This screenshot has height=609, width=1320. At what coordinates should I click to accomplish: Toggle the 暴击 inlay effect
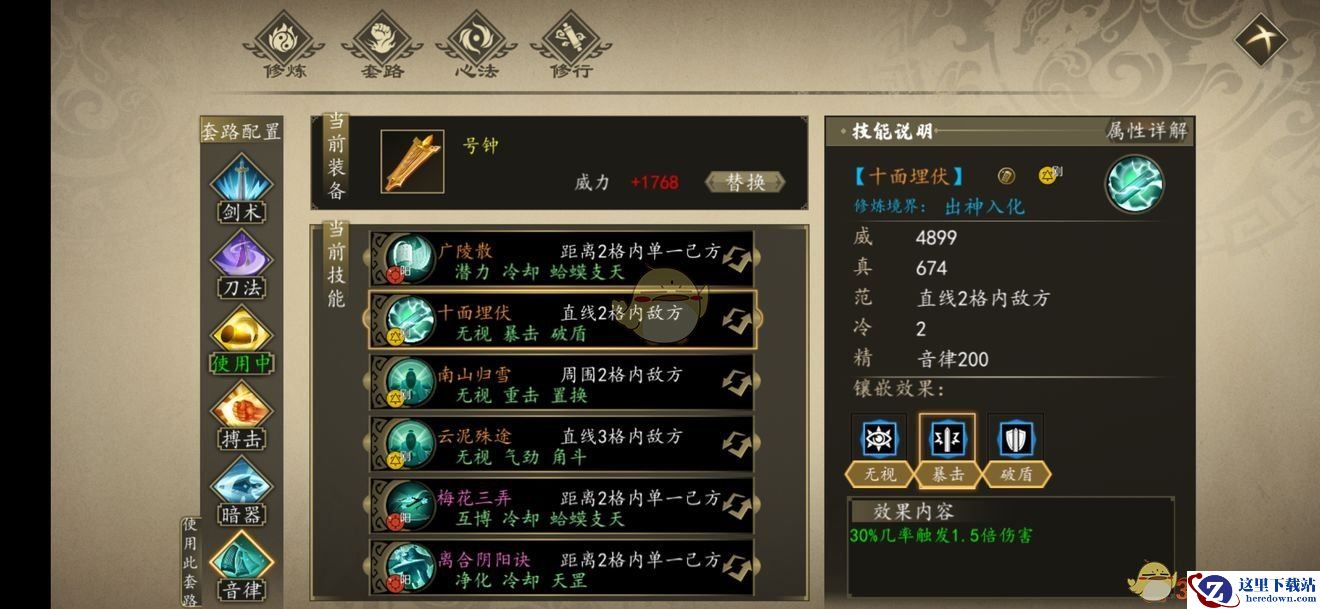click(946, 451)
